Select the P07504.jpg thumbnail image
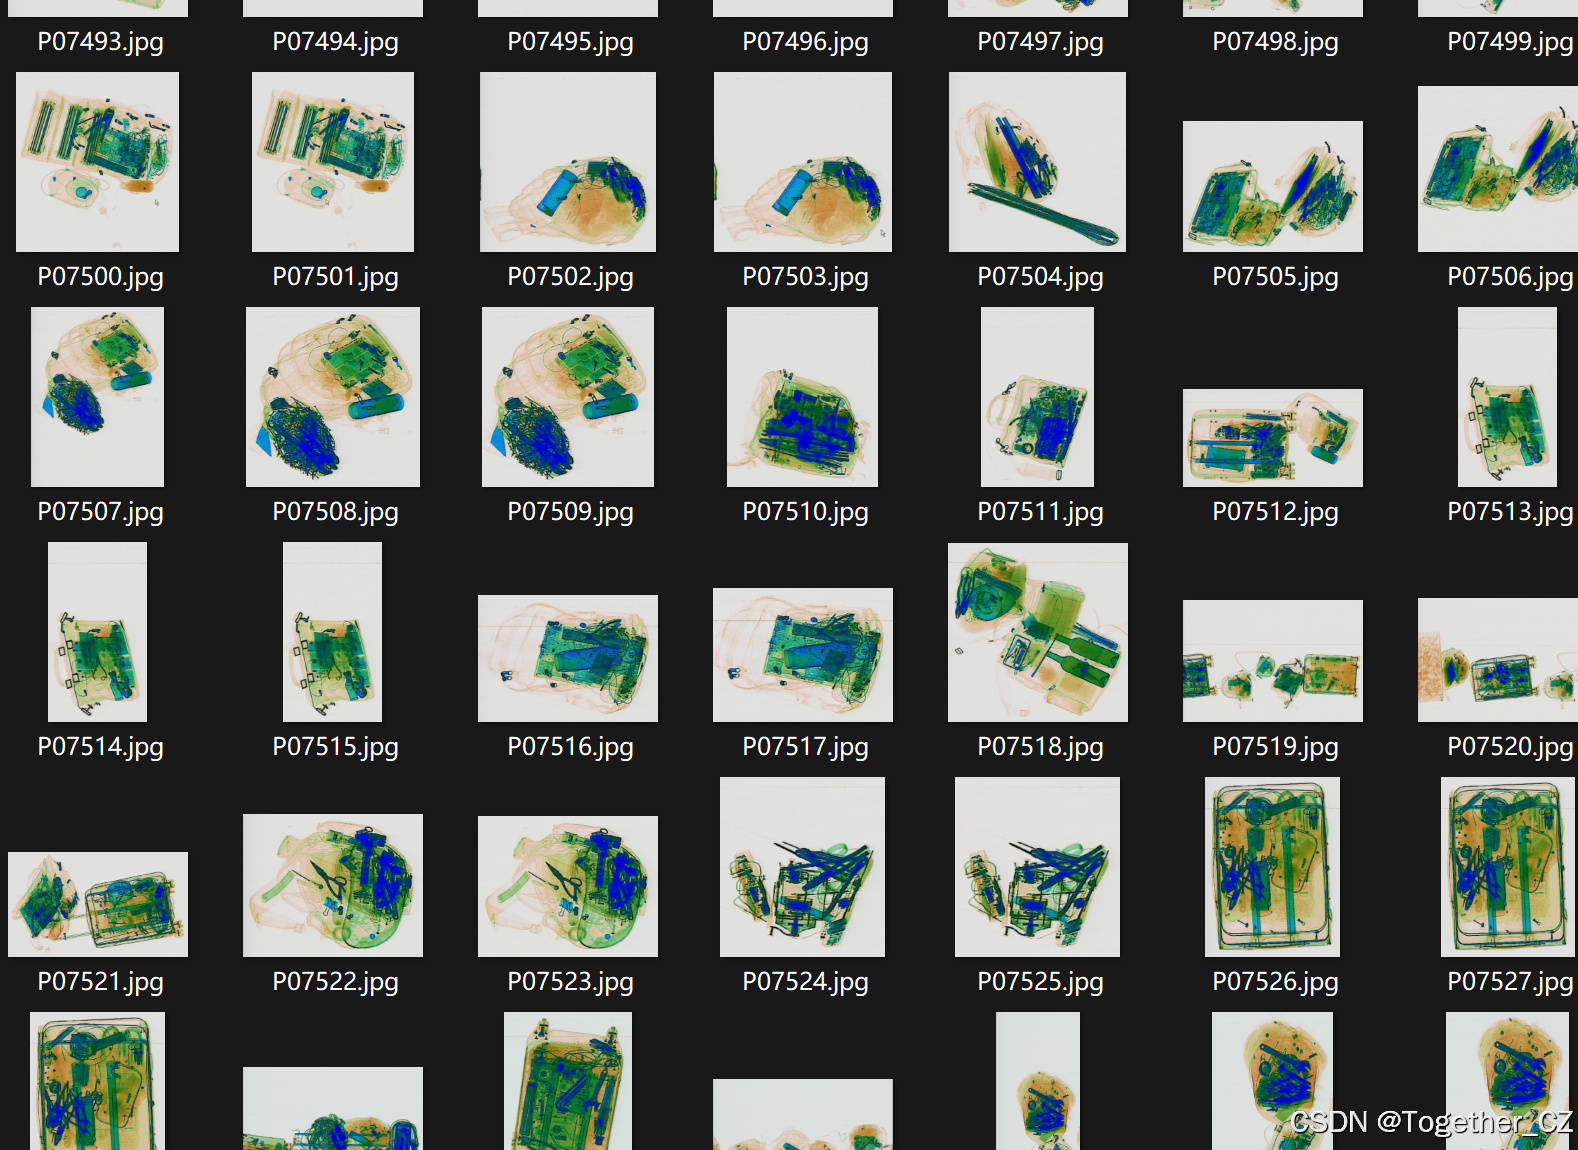Viewport: 1578px width, 1150px height. coord(1037,162)
